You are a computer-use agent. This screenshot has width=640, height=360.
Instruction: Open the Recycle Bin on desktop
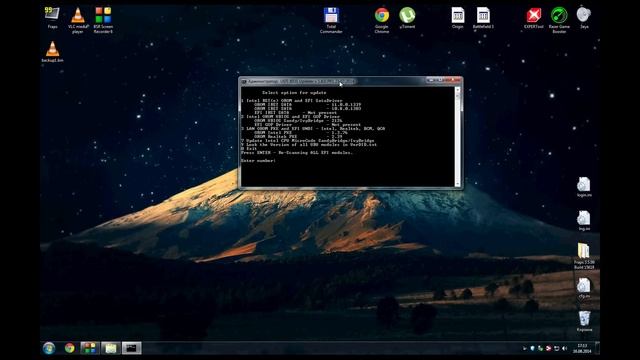point(584,321)
